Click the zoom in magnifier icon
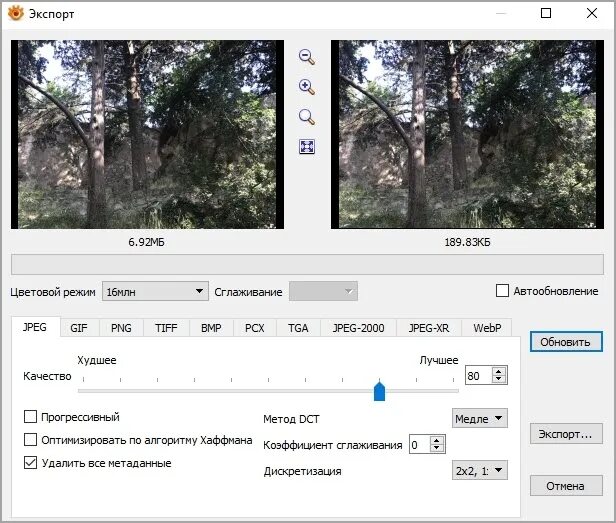Image resolution: width=616 pixels, height=523 pixels. tap(307, 87)
